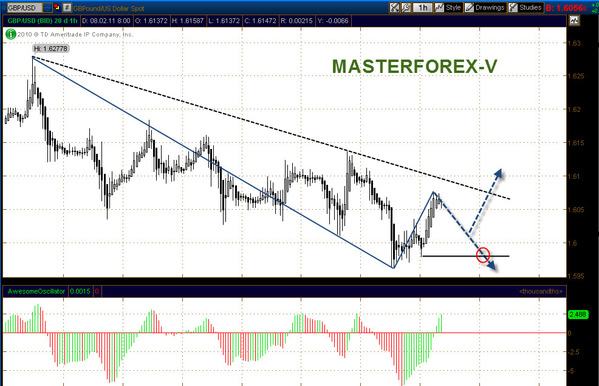
Task: Open the colored symbol link selector
Action: click(57, 7)
